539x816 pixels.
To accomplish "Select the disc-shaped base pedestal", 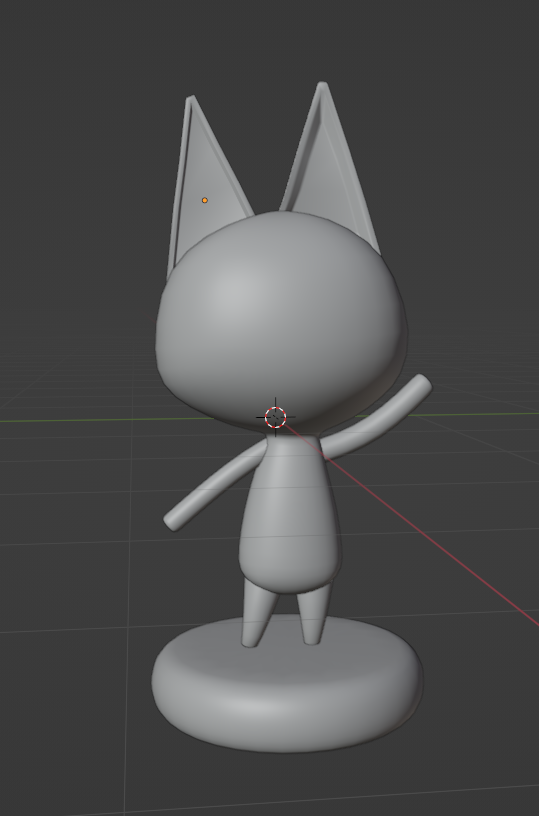I will point(287,684).
